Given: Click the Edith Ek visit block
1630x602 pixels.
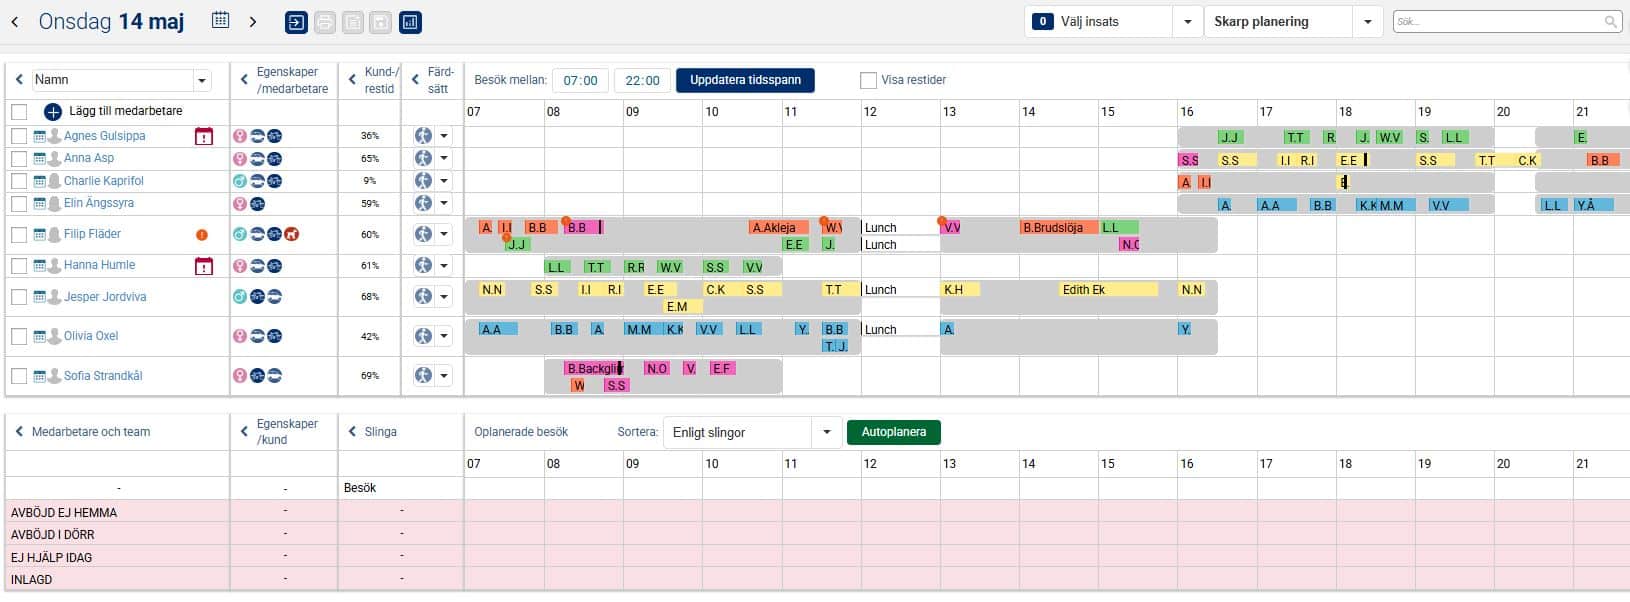Looking at the screenshot, I should tap(1084, 290).
